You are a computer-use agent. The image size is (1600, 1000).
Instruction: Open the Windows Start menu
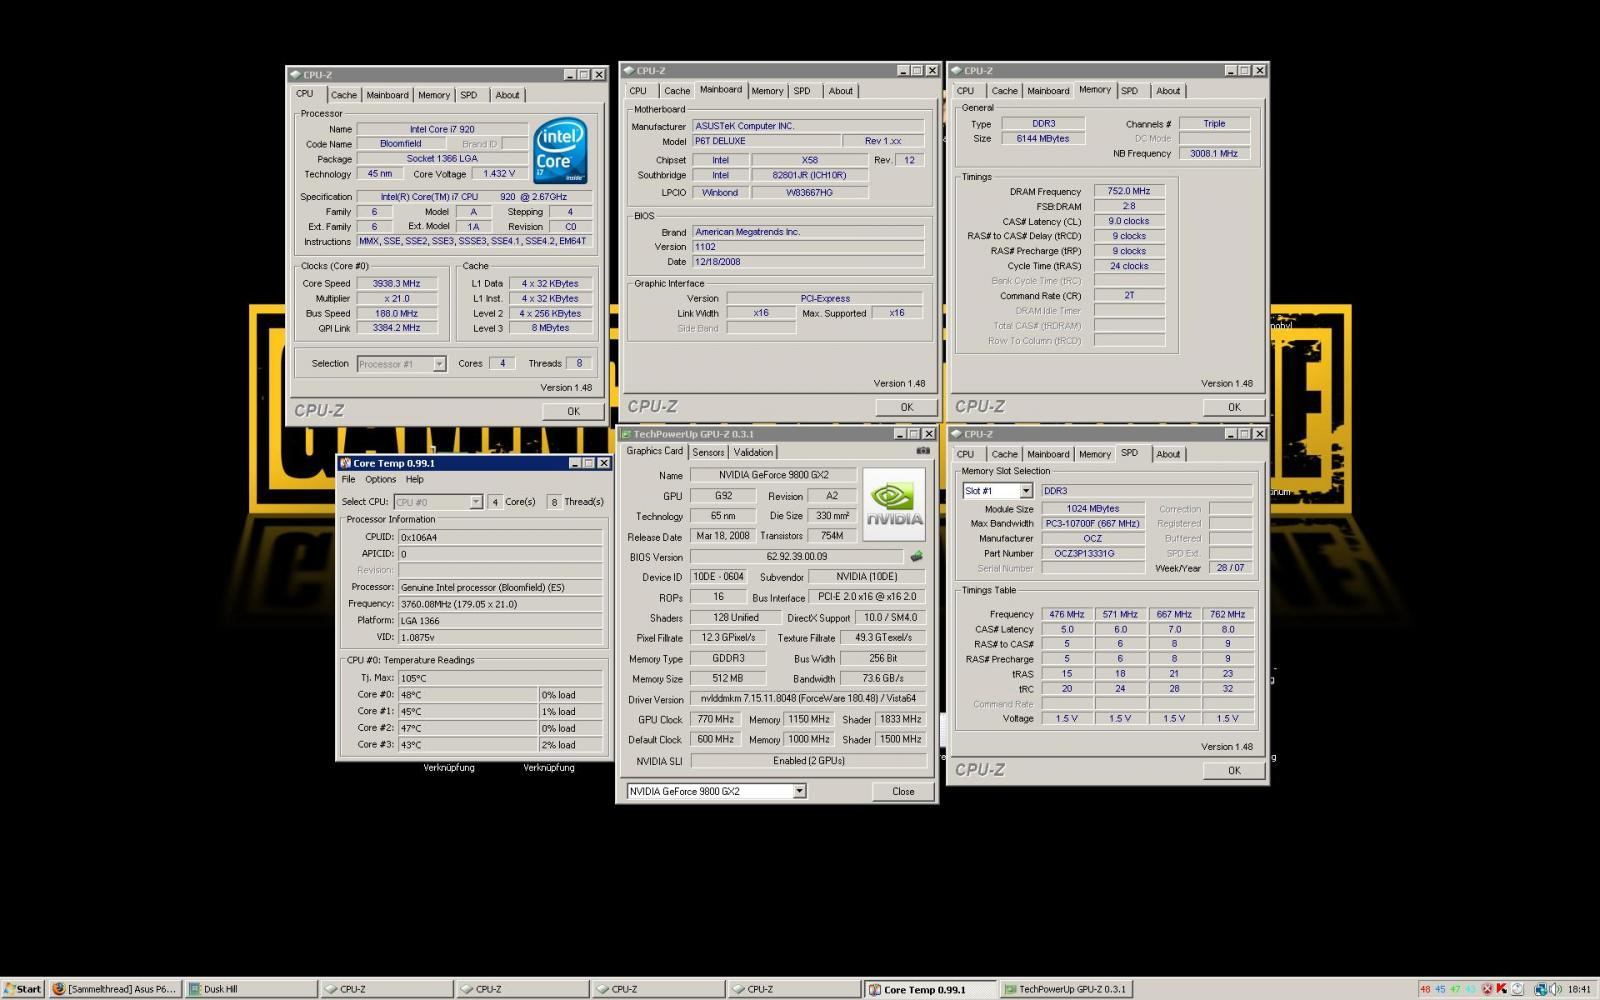click(22, 989)
